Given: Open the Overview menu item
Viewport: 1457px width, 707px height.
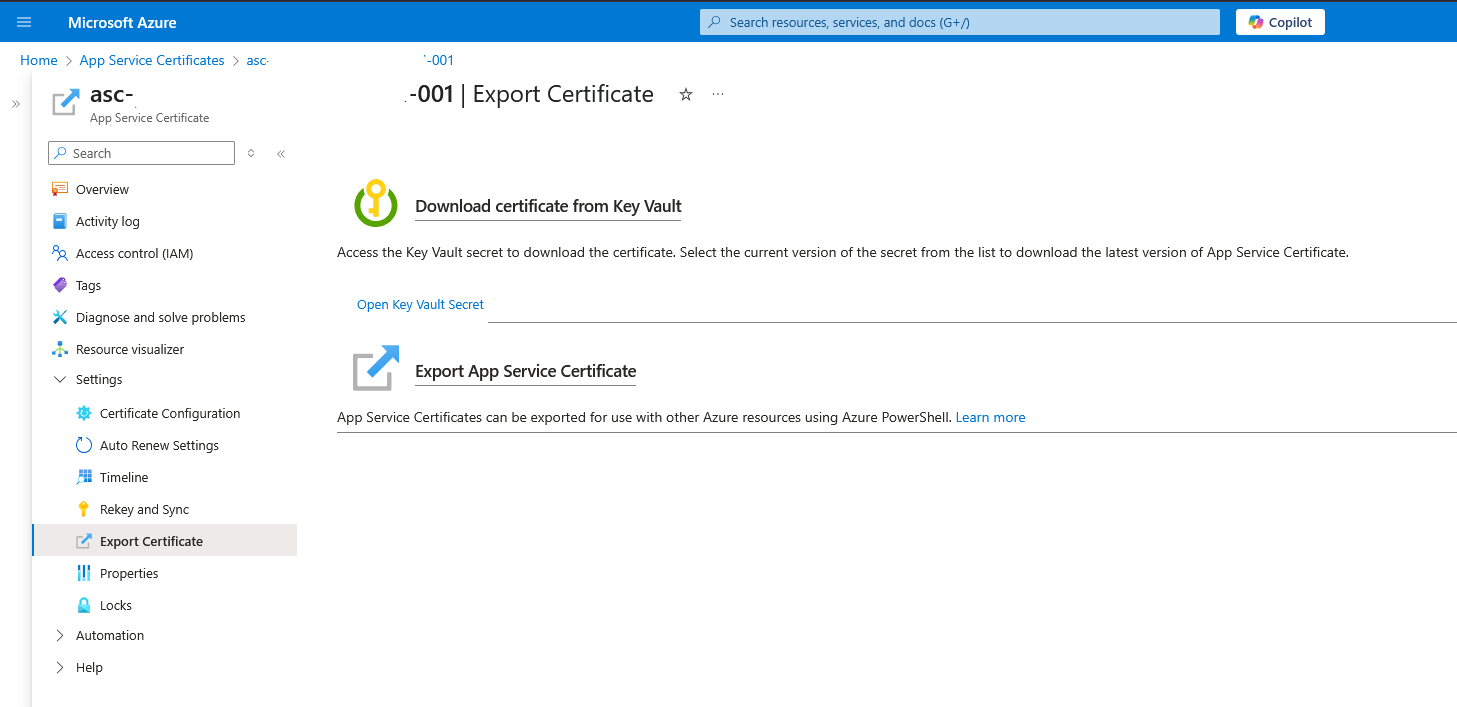Looking at the screenshot, I should [102, 189].
